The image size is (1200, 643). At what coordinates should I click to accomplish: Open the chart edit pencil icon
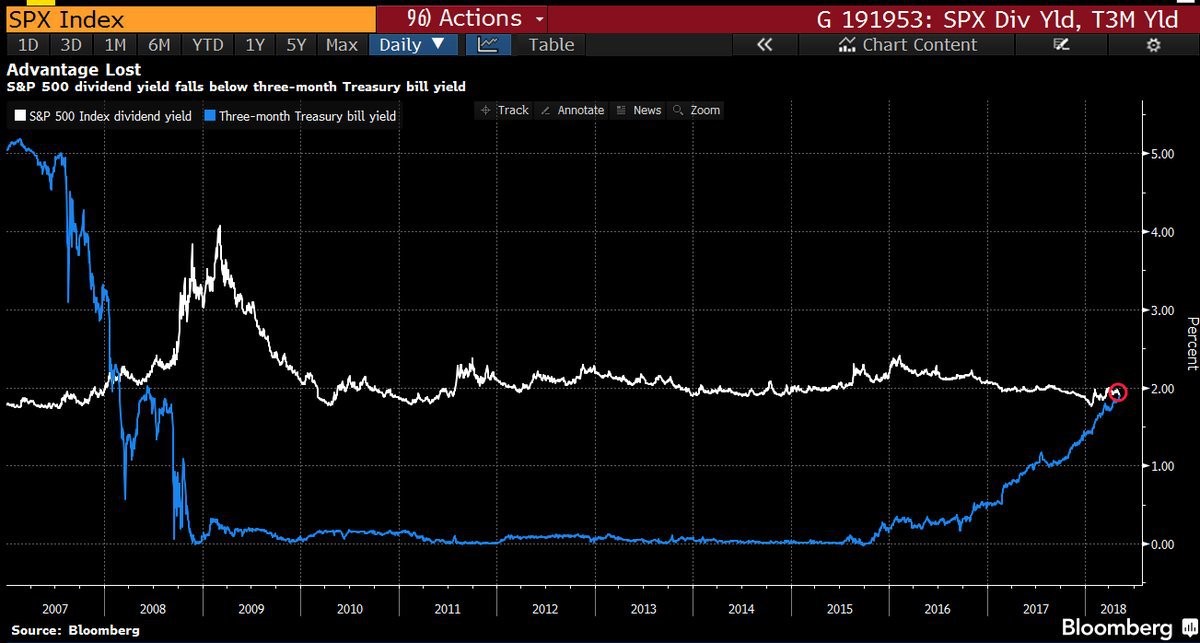1062,44
